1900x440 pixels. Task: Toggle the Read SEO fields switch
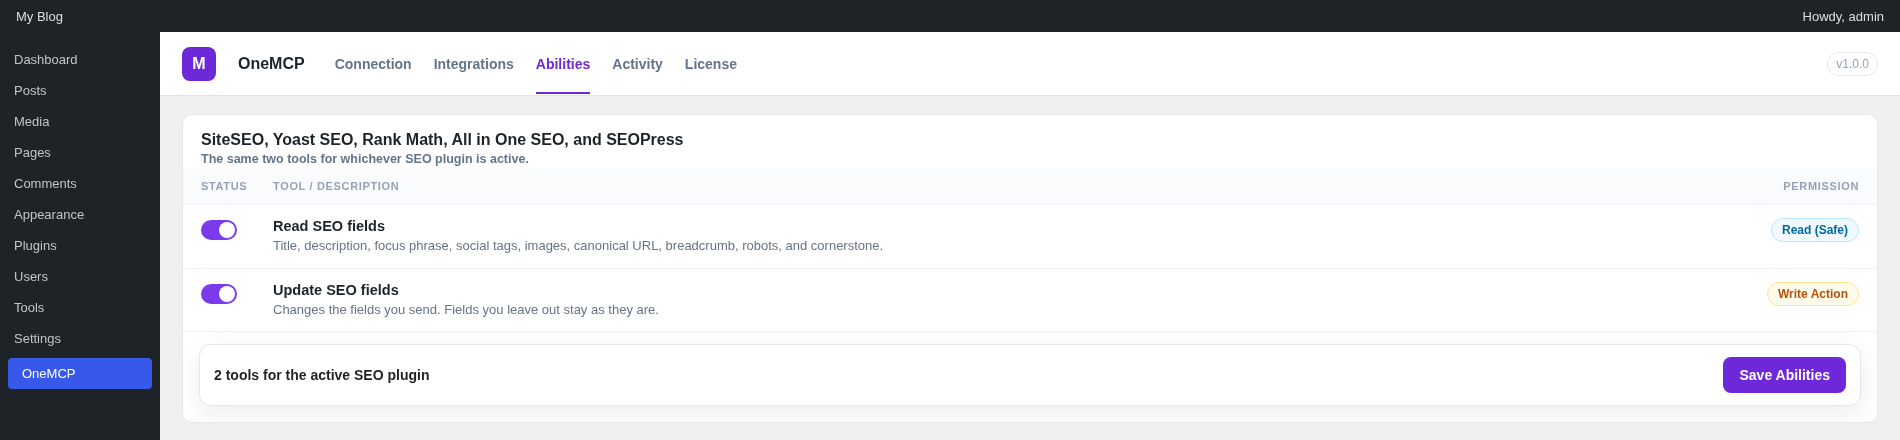coord(219,230)
